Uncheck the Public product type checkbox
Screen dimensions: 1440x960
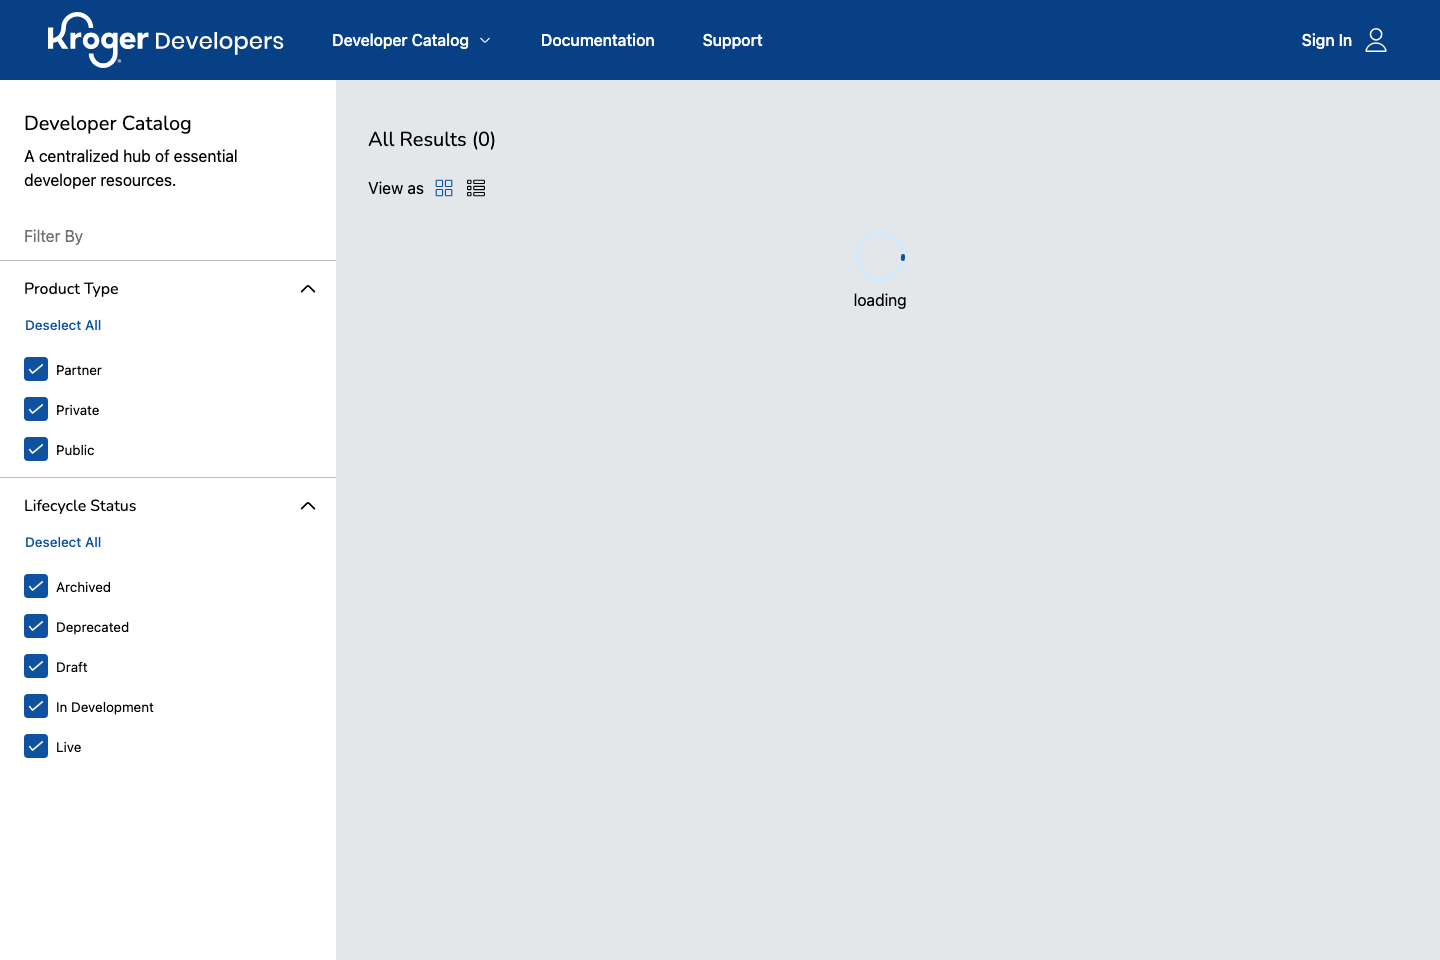coord(36,449)
